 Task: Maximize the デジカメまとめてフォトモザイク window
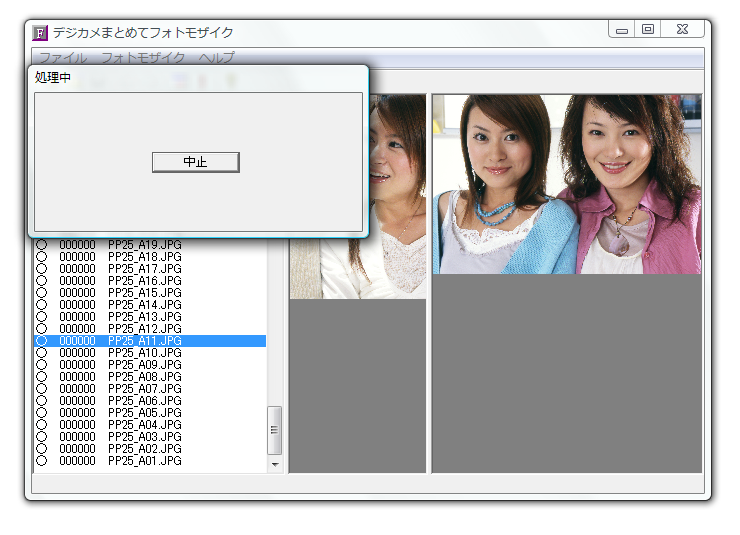[x=648, y=30]
